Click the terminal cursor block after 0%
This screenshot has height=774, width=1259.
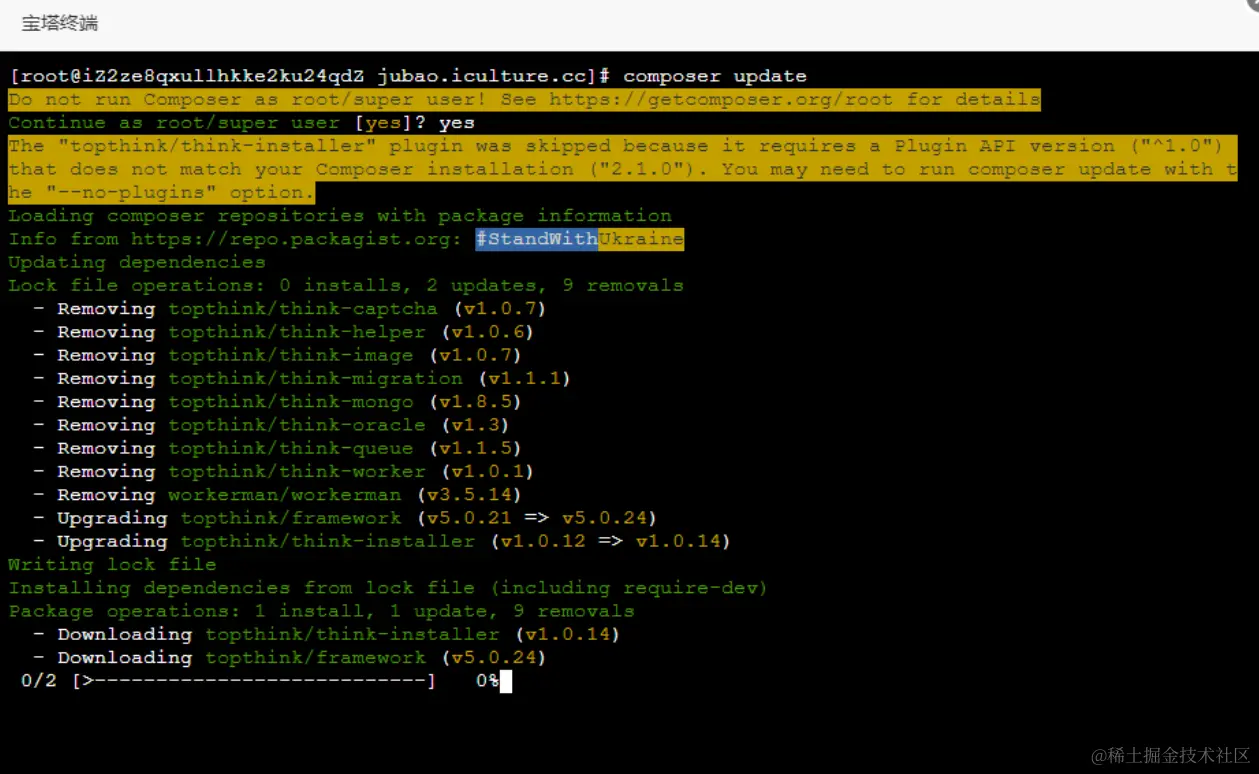pos(506,681)
